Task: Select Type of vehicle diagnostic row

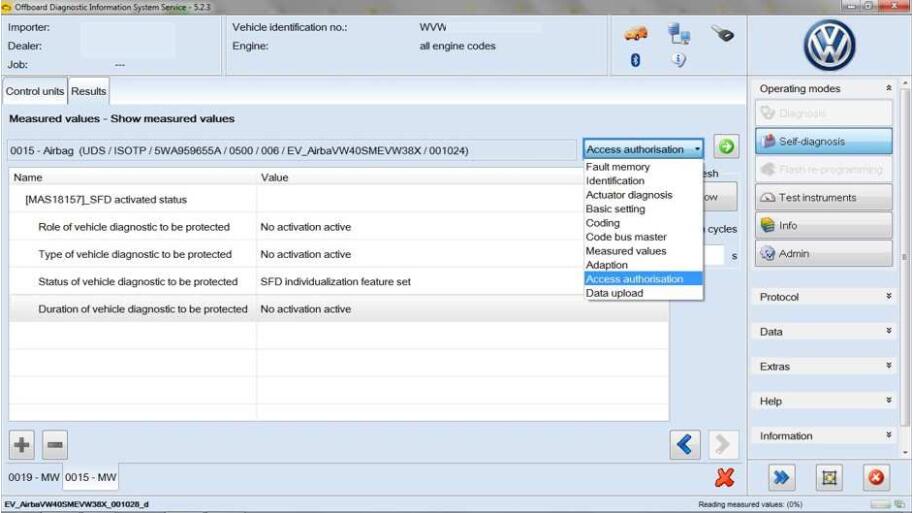Action: tap(338, 254)
